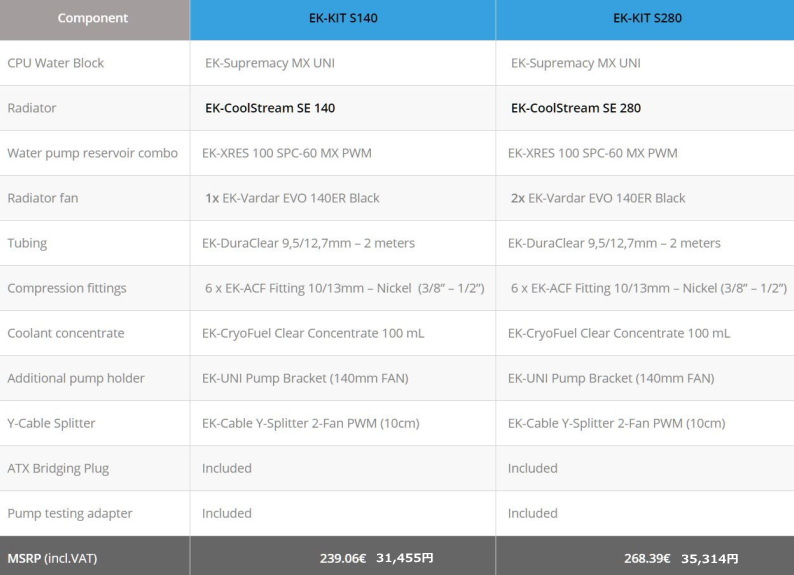Click the Radiator fan row label
Viewport: 794px width, 575px height.
click(43, 198)
